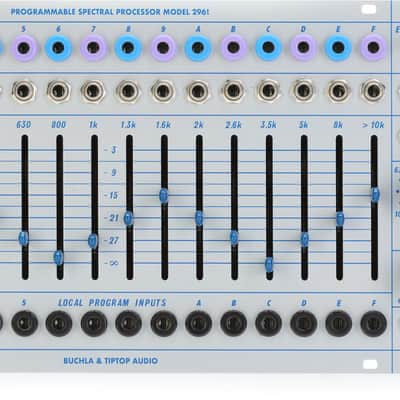Click the 2.6k band slider knob
The image size is (400, 400).
tap(234, 237)
